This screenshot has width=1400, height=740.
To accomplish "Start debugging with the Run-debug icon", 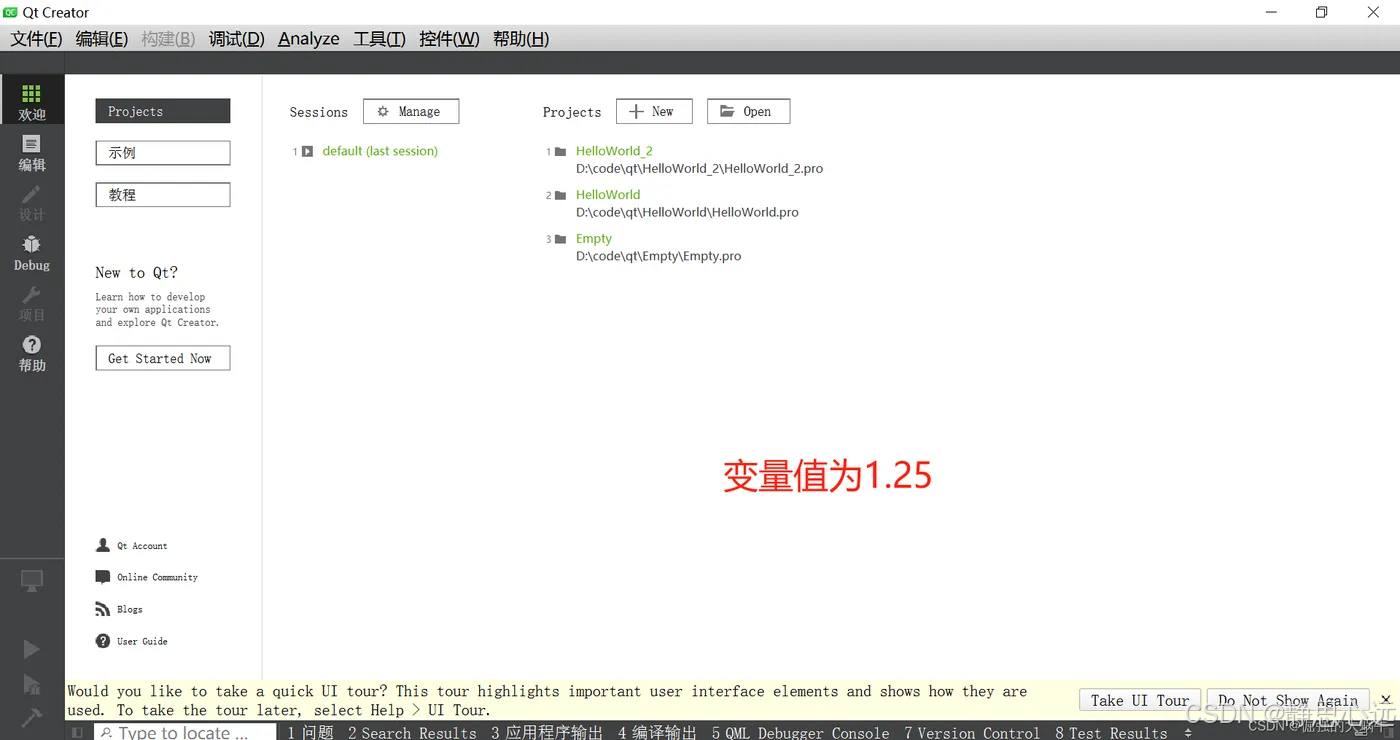I will [32, 684].
